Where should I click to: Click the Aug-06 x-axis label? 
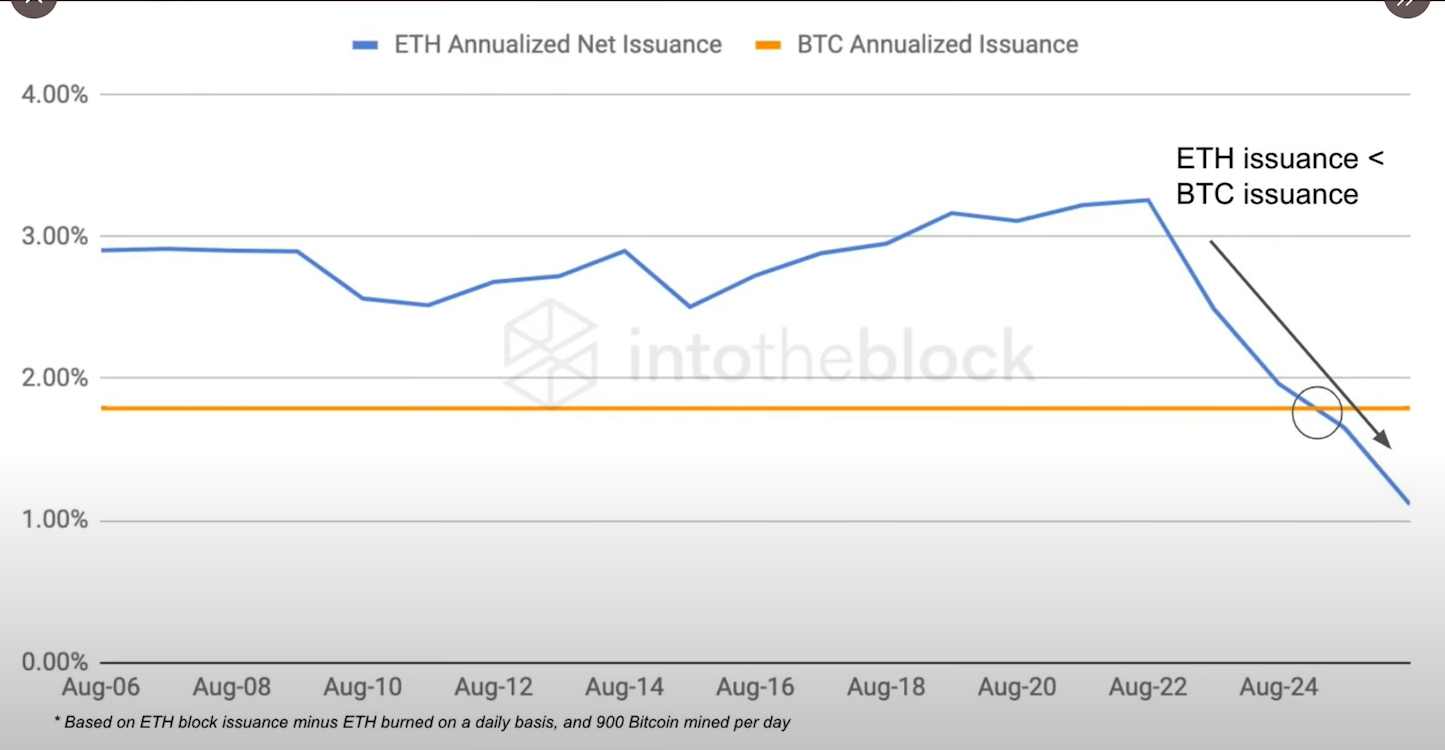coord(101,688)
